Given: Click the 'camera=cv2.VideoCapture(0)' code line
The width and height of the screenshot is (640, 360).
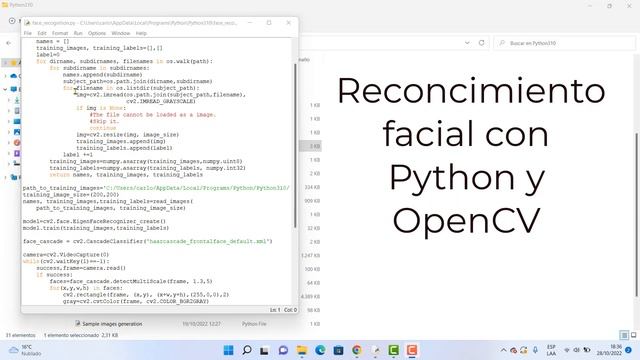Looking at the screenshot, I should pos(66,255).
